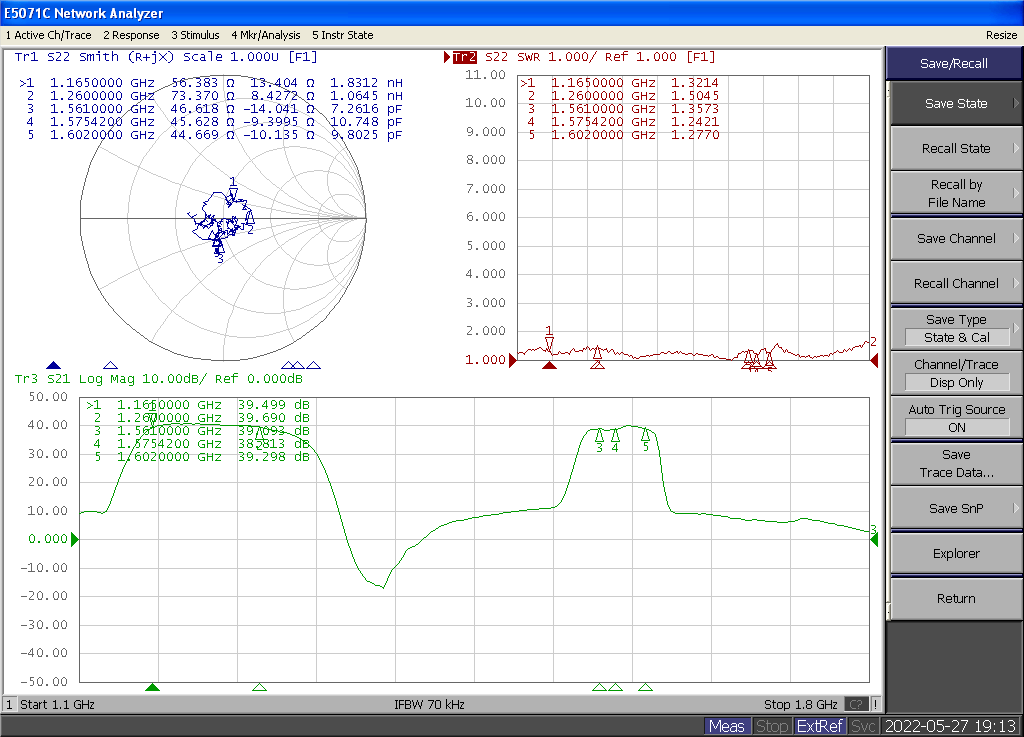Click marker 2 axis indicator under Smith chart
1024x737 pixels.
tap(110, 365)
